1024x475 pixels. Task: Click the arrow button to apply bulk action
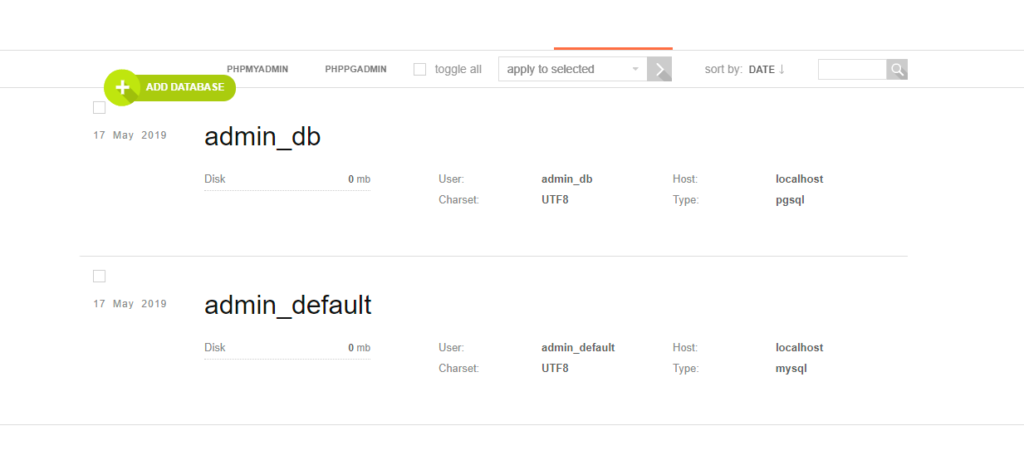660,69
